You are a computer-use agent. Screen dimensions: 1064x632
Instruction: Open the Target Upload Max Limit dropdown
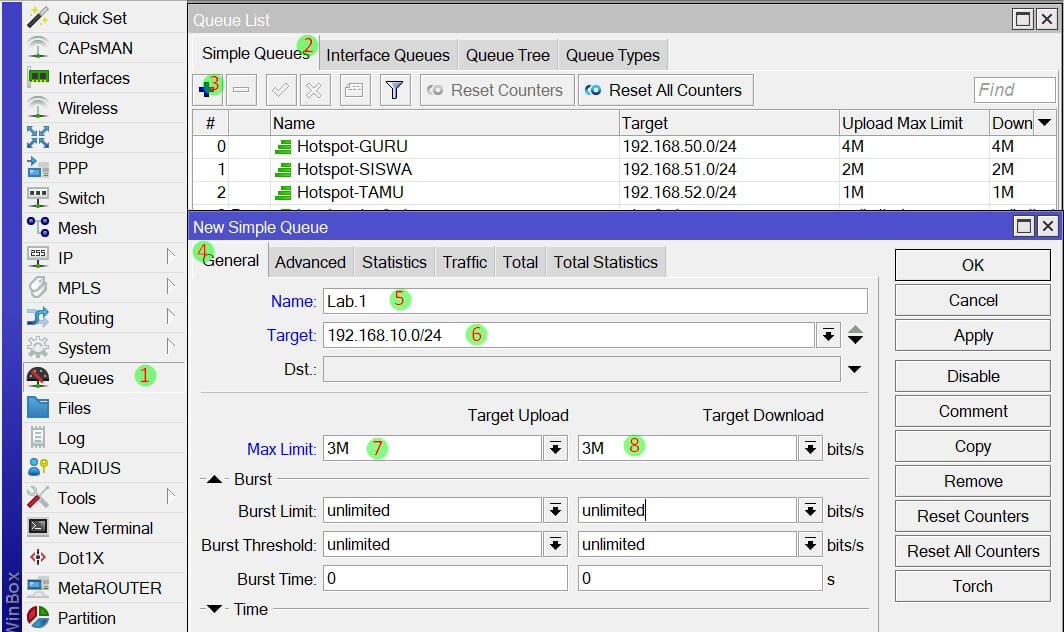pyautogui.click(x=555, y=449)
